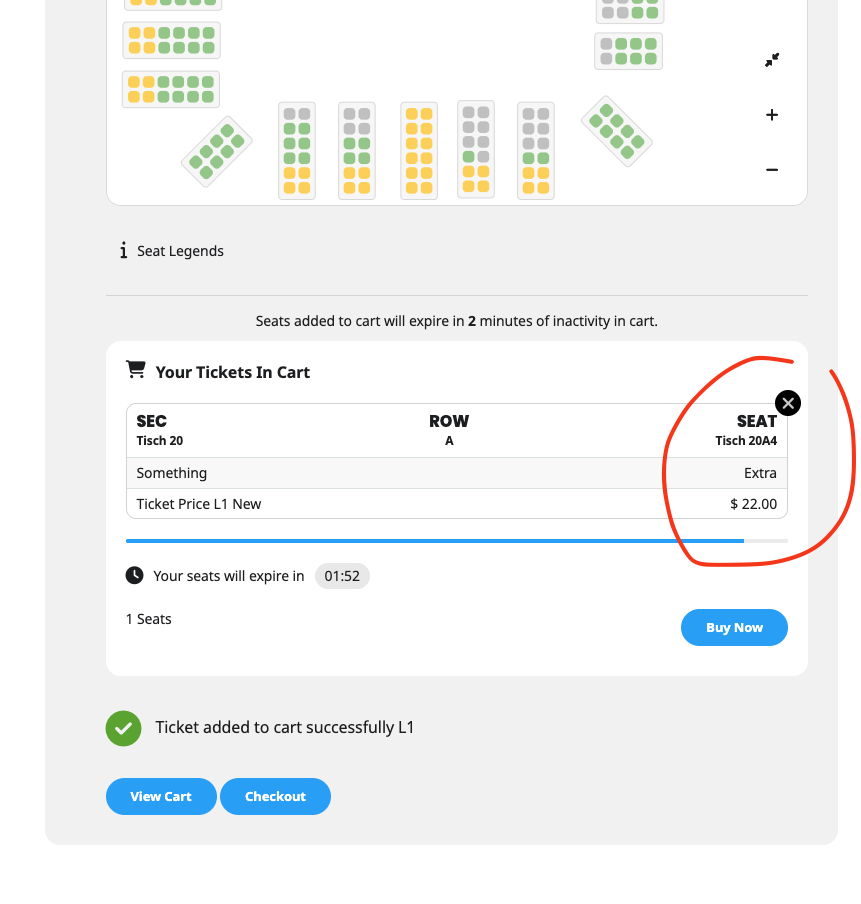Click the clock icon beside the expiry timer

[x=134, y=575]
